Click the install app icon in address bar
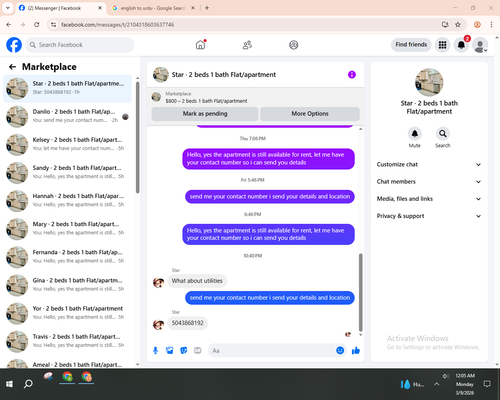The image size is (500, 400). [445, 24]
